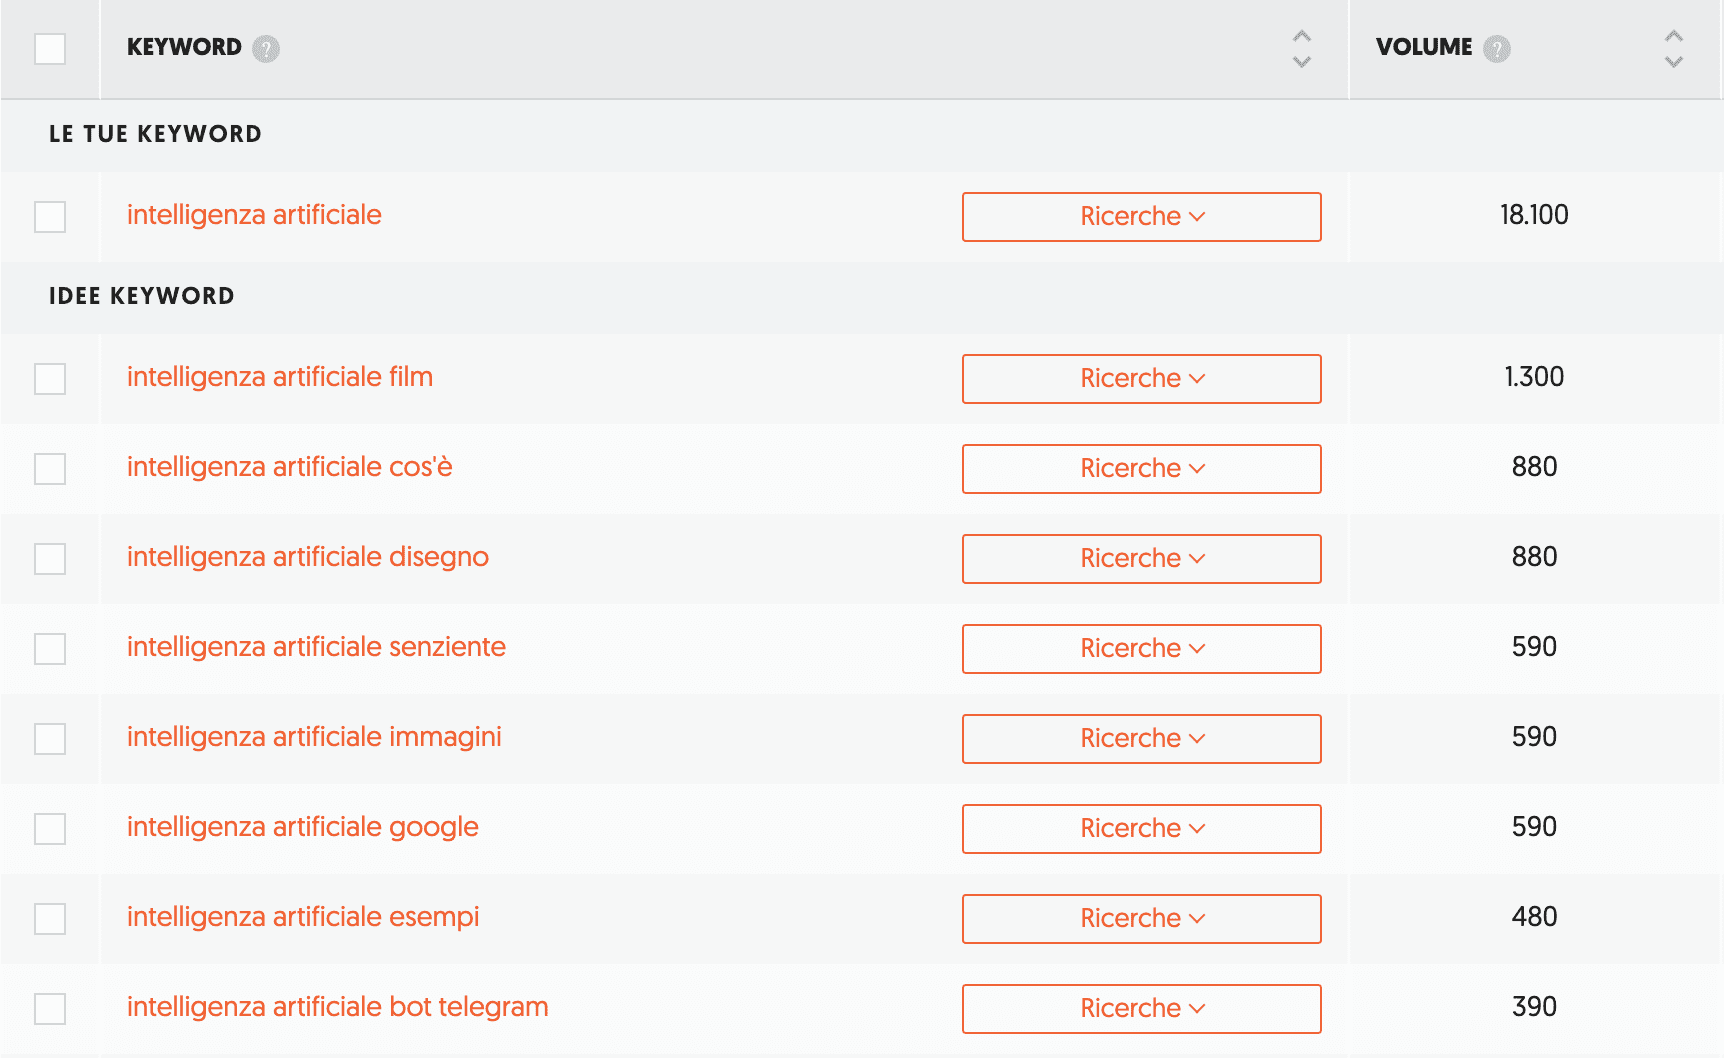Open Ricerche dropdown for 'intelligenza artificiale'
The height and width of the screenshot is (1058, 1724).
pyautogui.click(x=1141, y=217)
